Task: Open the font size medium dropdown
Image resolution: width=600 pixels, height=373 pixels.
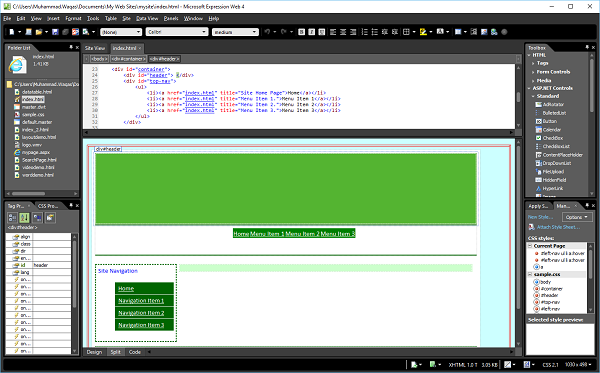Action: tap(235, 32)
